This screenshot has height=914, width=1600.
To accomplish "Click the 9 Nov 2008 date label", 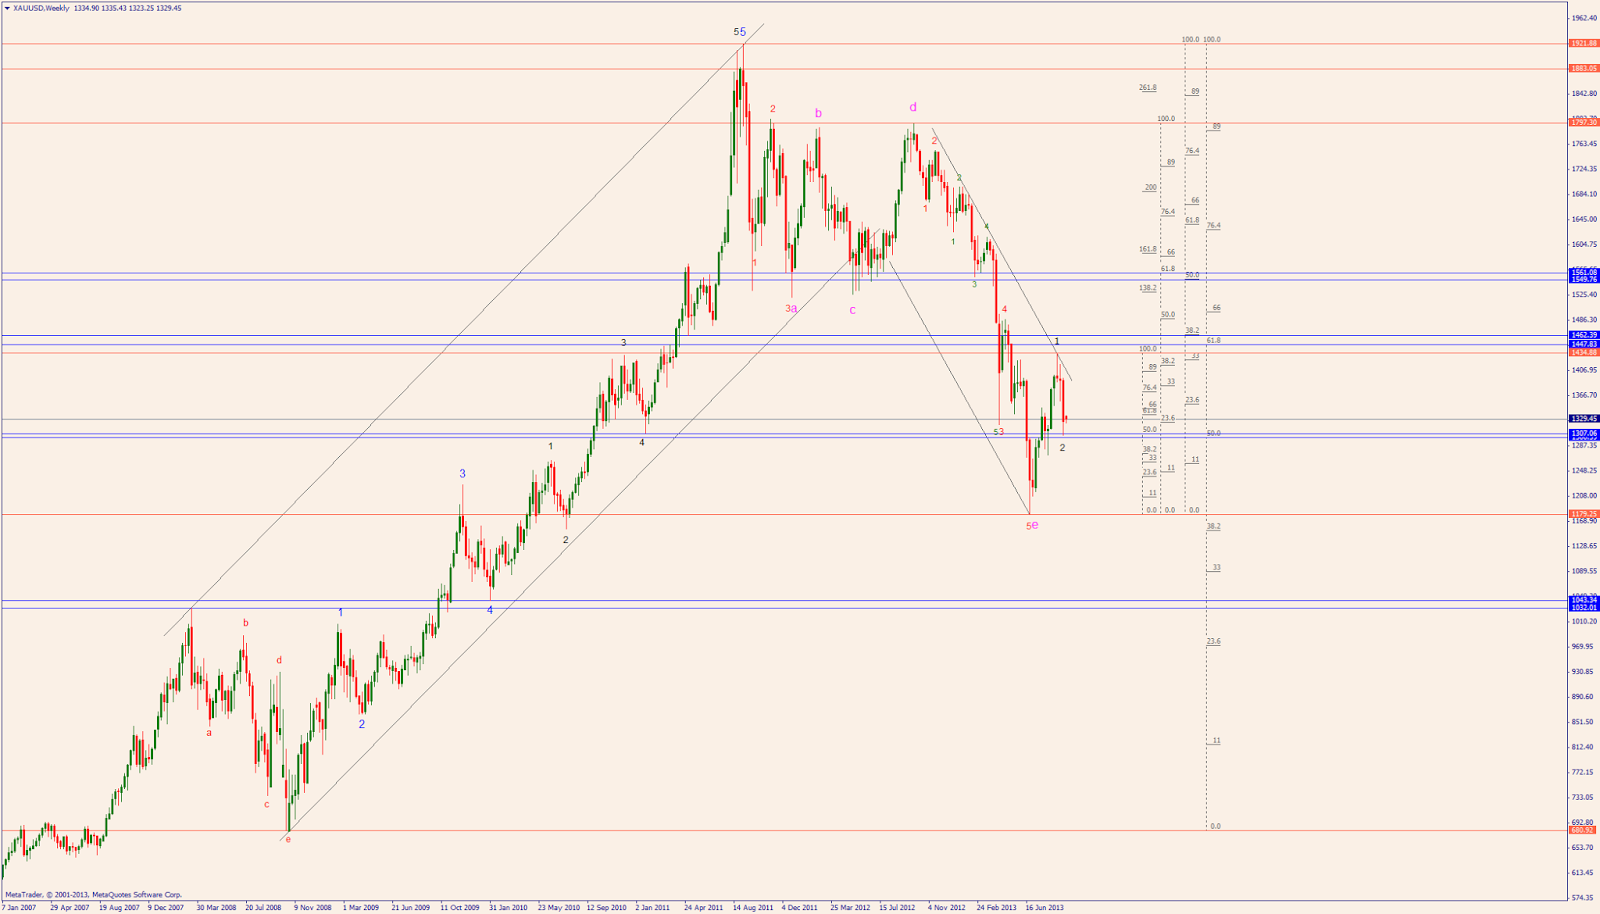I will tap(312, 907).
